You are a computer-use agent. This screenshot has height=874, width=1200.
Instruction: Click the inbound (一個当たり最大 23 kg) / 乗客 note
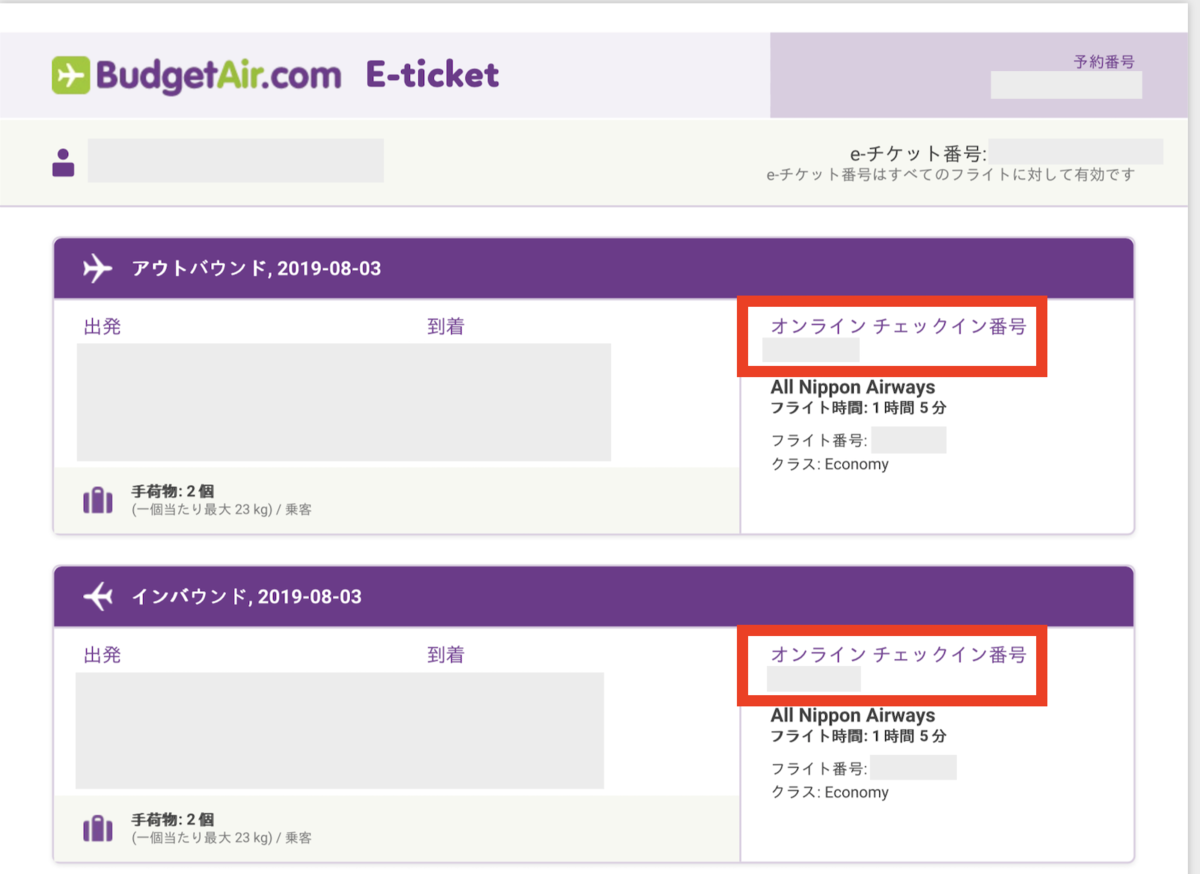coord(222,838)
